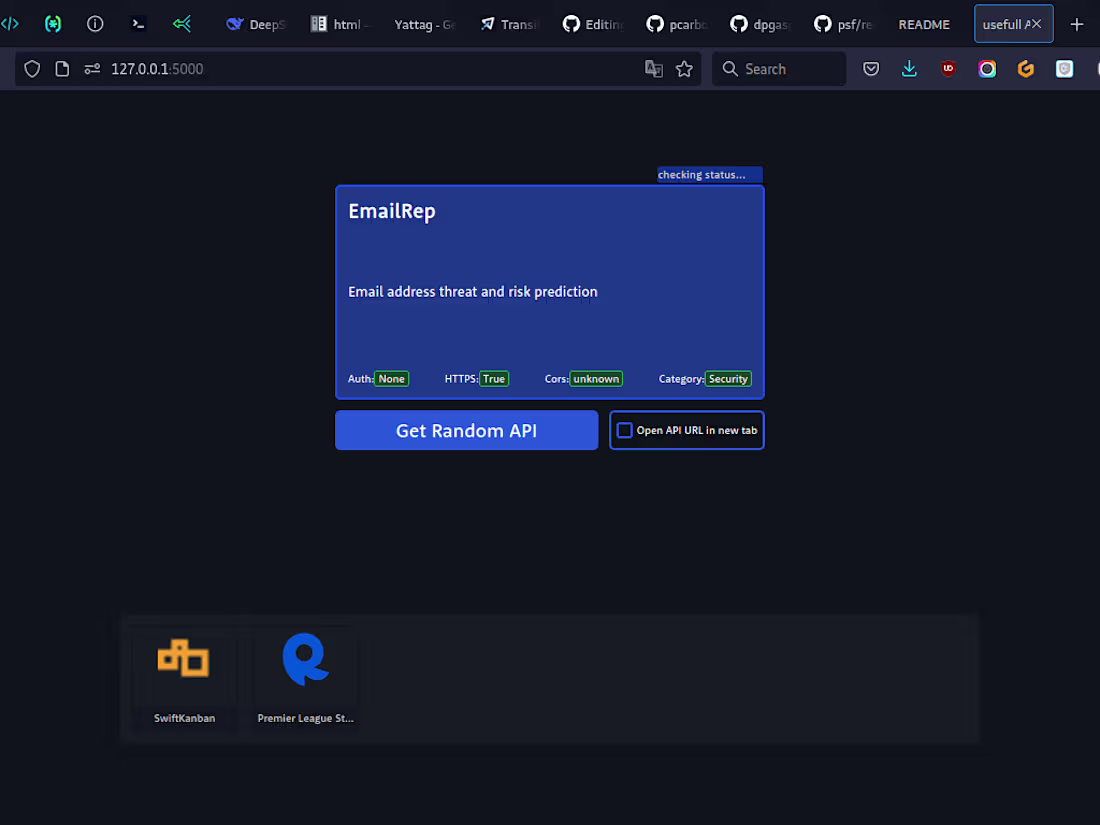Bookmark this page with the star icon
This screenshot has width=1100, height=825.
point(685,69)
